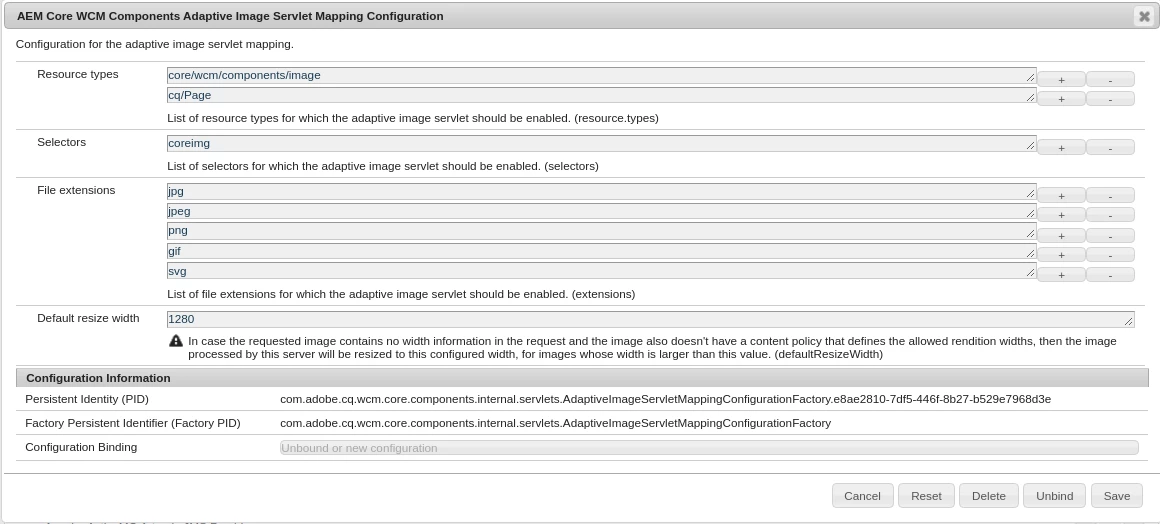Edit the jpg file extension field

click(601, 192)
